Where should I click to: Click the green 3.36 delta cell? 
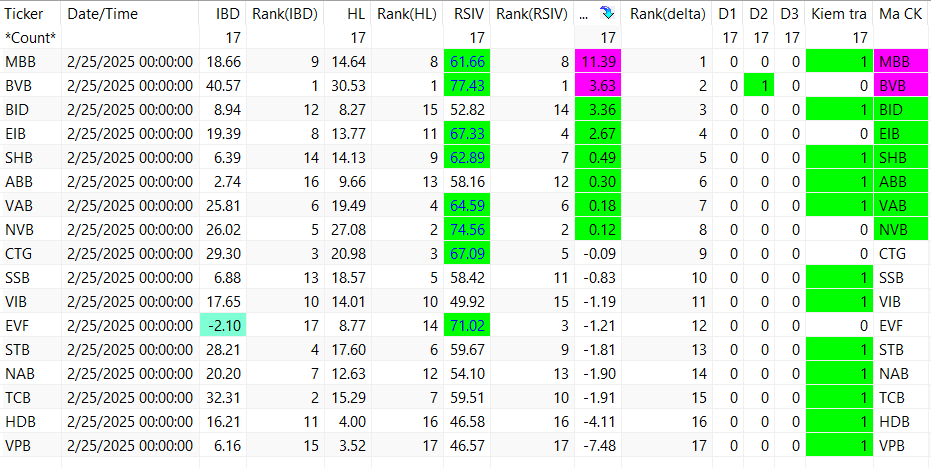click(x=597, y=110)
